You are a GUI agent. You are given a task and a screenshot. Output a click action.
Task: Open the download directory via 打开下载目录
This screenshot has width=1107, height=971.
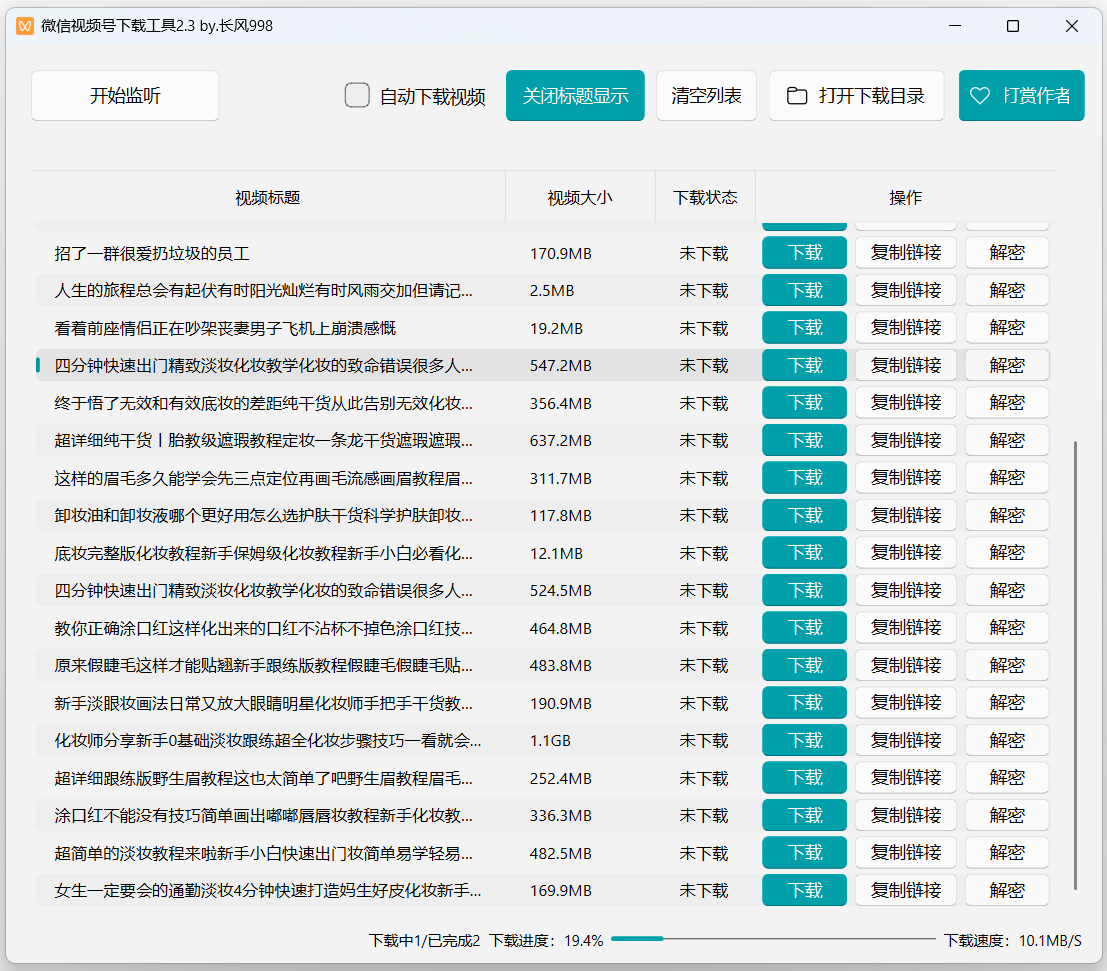pos(856,95)
